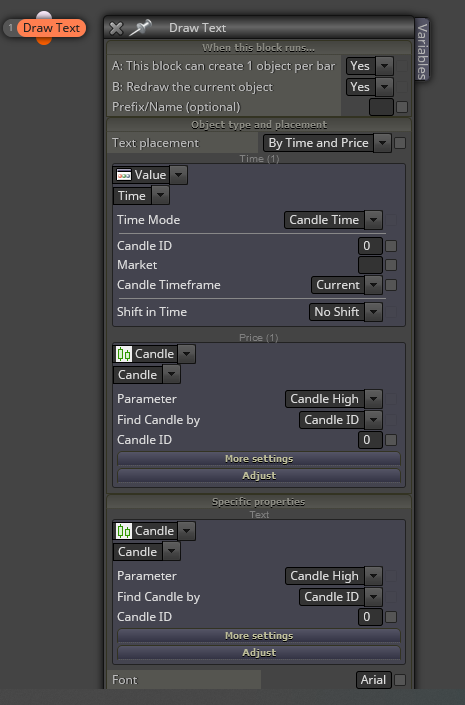Click the orange bottom connector of the Draw Text block
The height and width of the screenshot is (705, 465).
tap(44, 41)
